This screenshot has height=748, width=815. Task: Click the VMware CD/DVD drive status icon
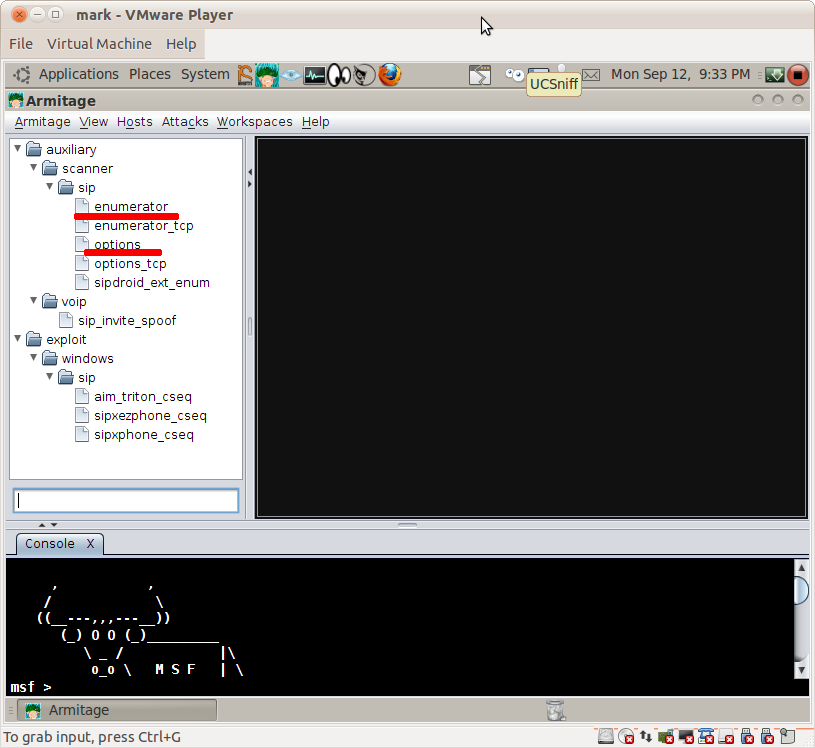point(626,736)
